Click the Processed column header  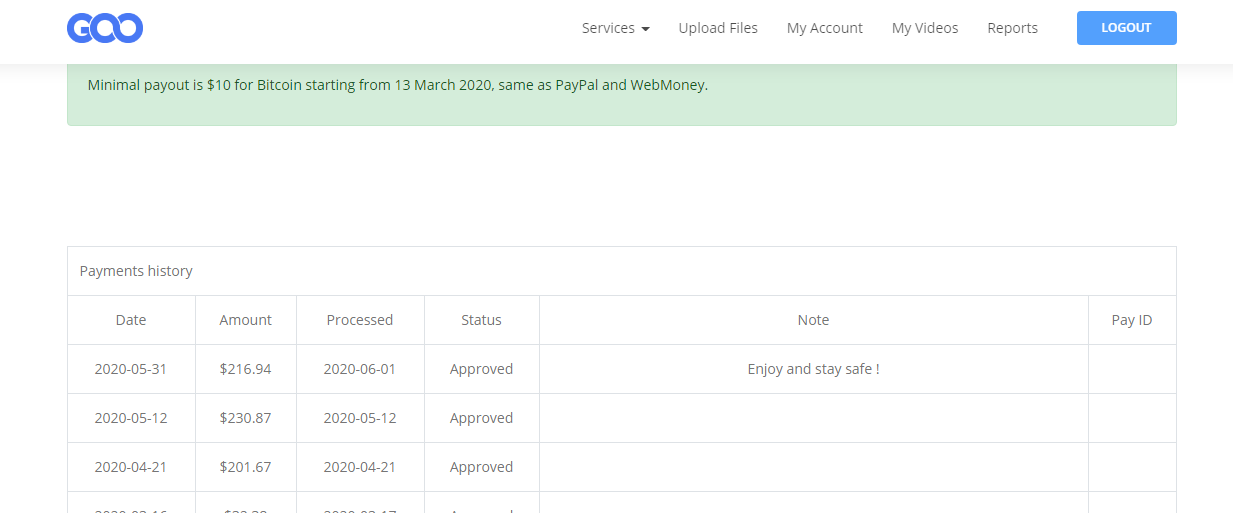pyautogui.click(x=360, y=320)
